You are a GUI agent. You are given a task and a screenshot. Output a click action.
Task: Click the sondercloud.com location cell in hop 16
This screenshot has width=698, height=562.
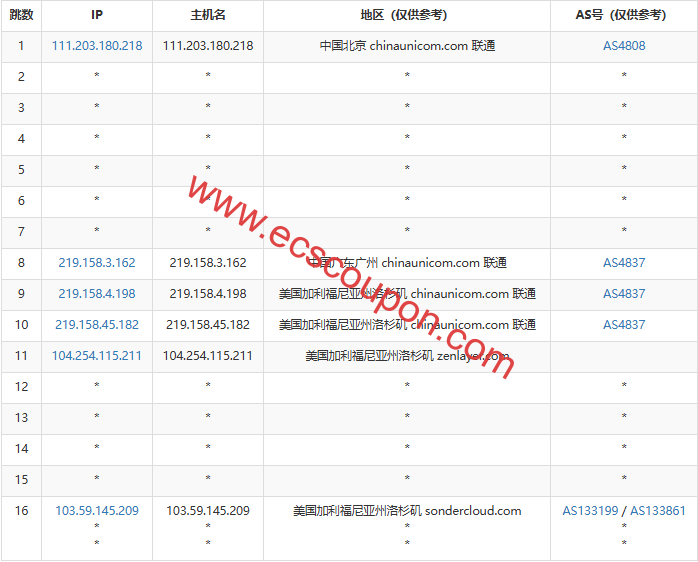(x=407, y=510)
